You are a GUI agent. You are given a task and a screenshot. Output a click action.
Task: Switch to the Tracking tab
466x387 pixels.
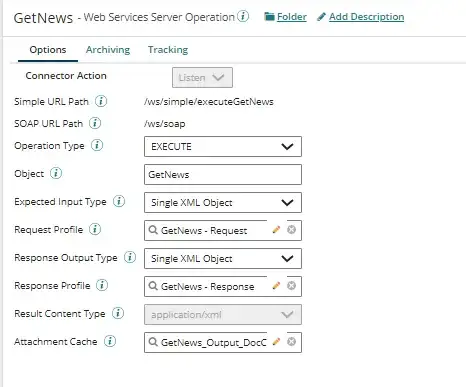click(x=168, y=50)
